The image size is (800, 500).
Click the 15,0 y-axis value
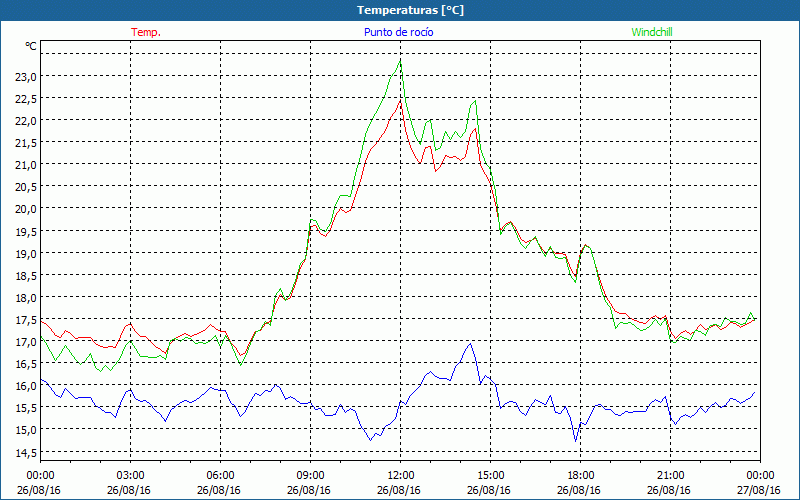coord(26,430)
